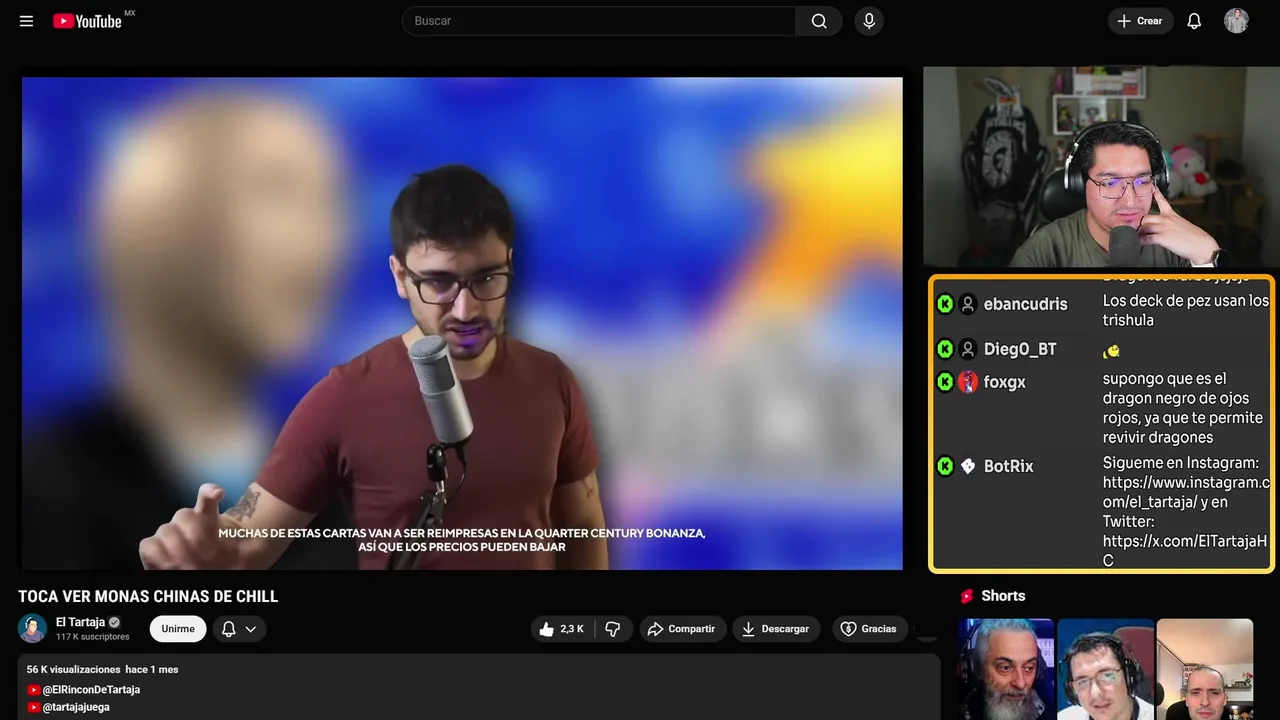Click the search magnifier button
Viewport: 1280px width, 720px height.
(x=819, y=21)
